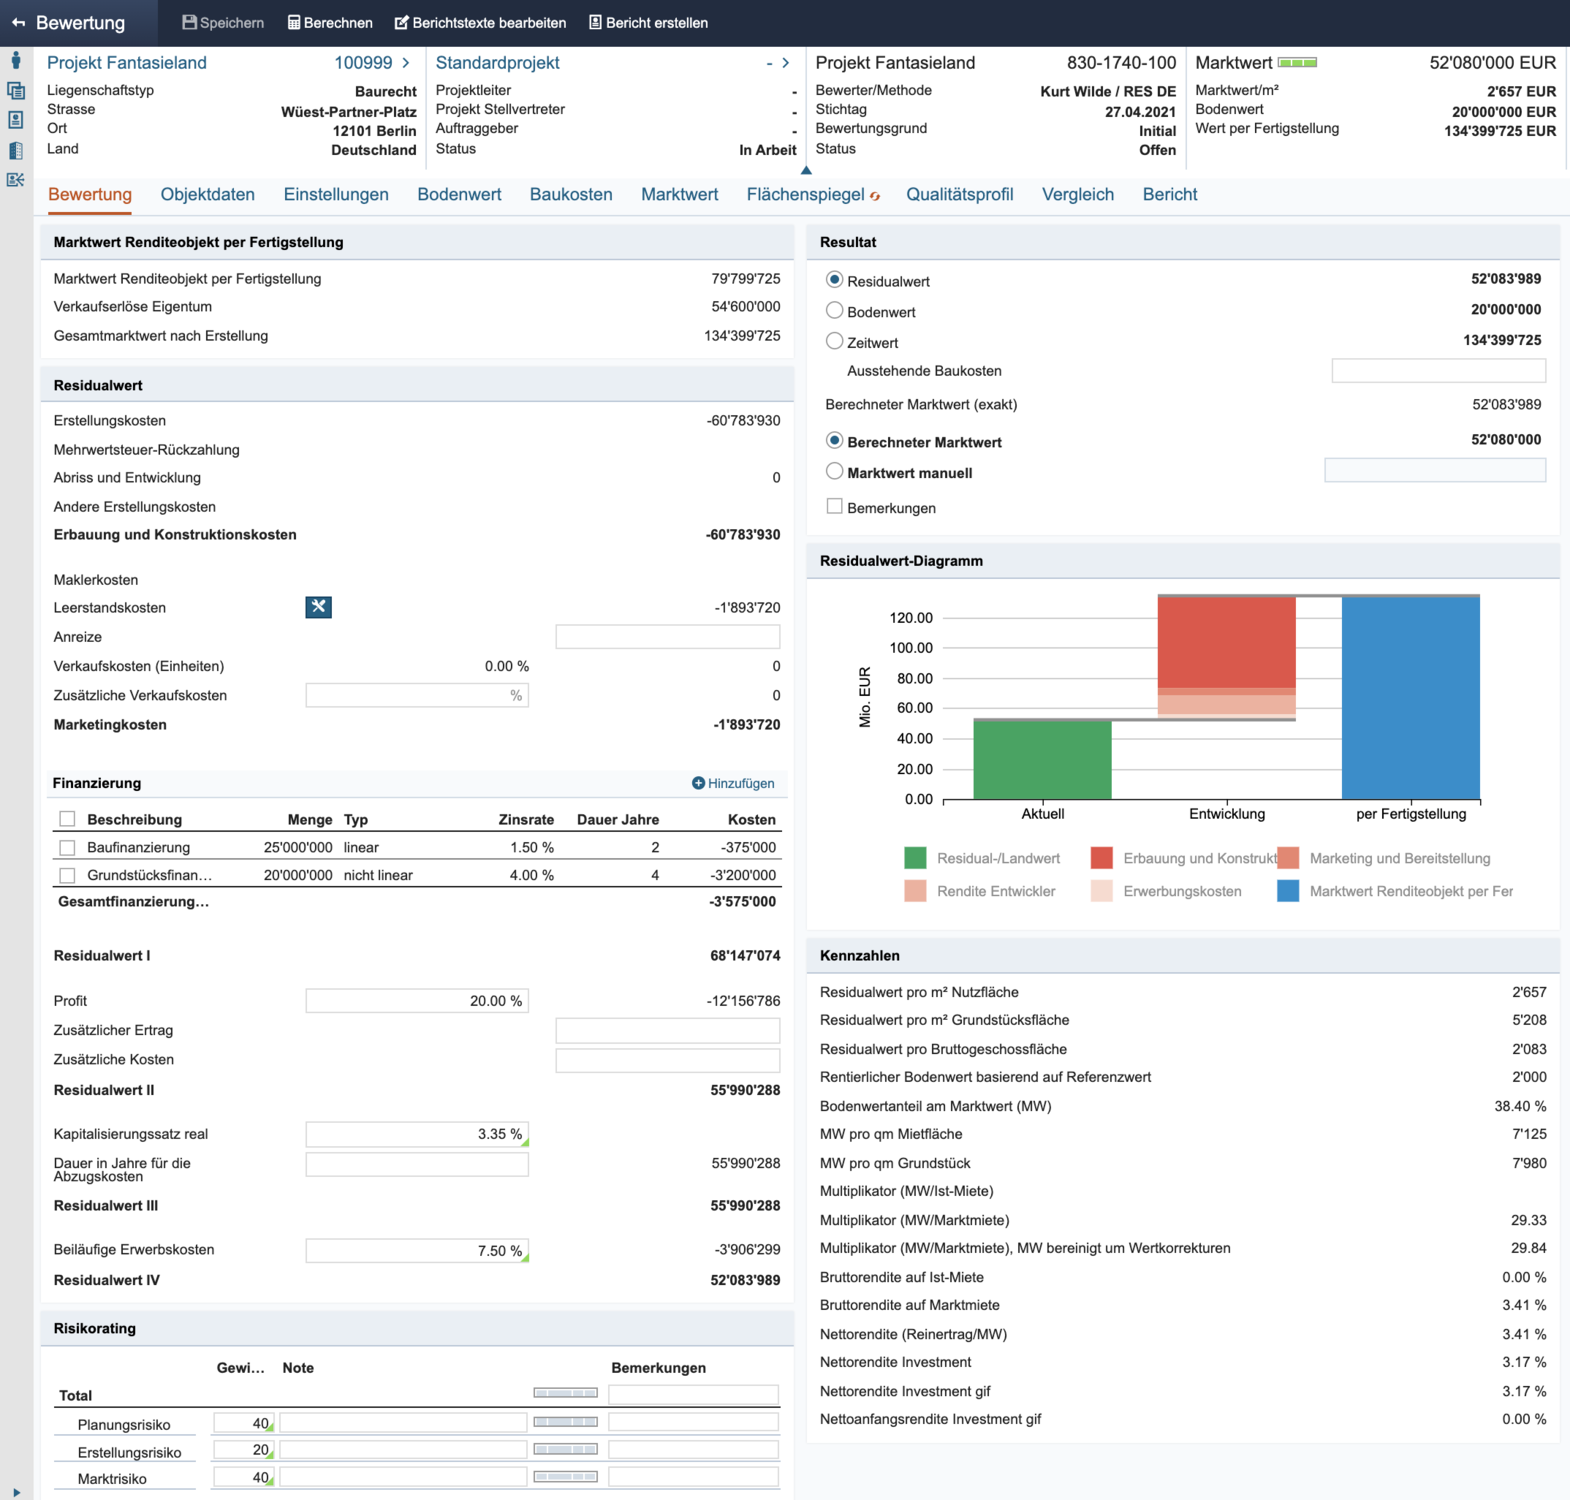Click the Marktwert manuell input field
1570x1500 pixels.
click(x=1435, y=470)
